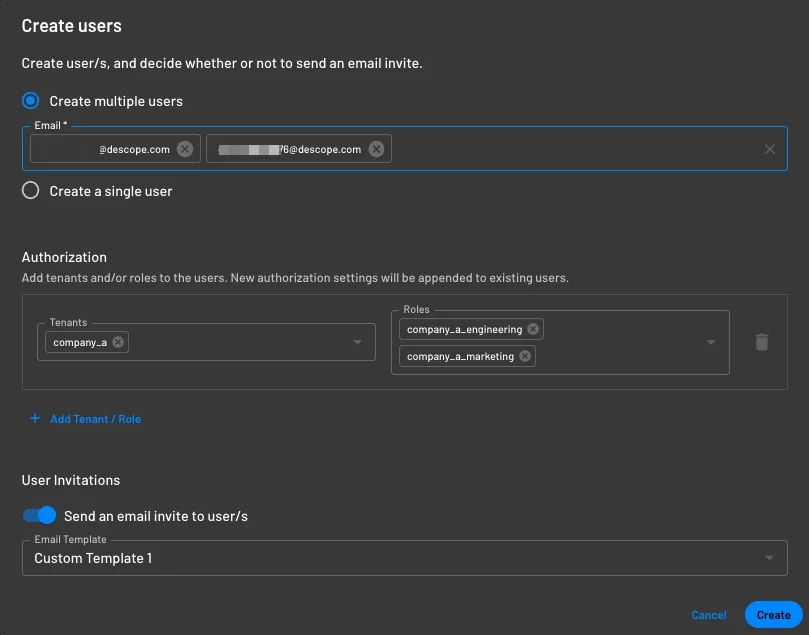Click the plus icon beside Add Tenant / Role
This screenshot has height=635, width=809.
(35, 418)
